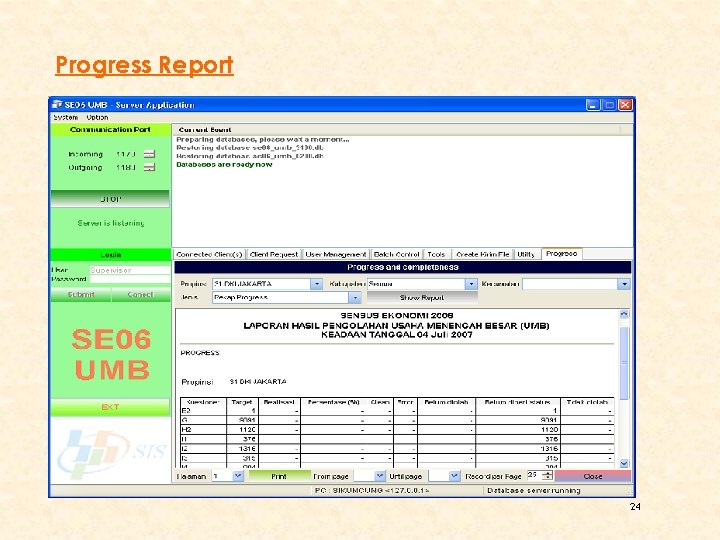Click the green EXIT button
Viewport: 720px width, 540px height.
[x=110, y=407]
